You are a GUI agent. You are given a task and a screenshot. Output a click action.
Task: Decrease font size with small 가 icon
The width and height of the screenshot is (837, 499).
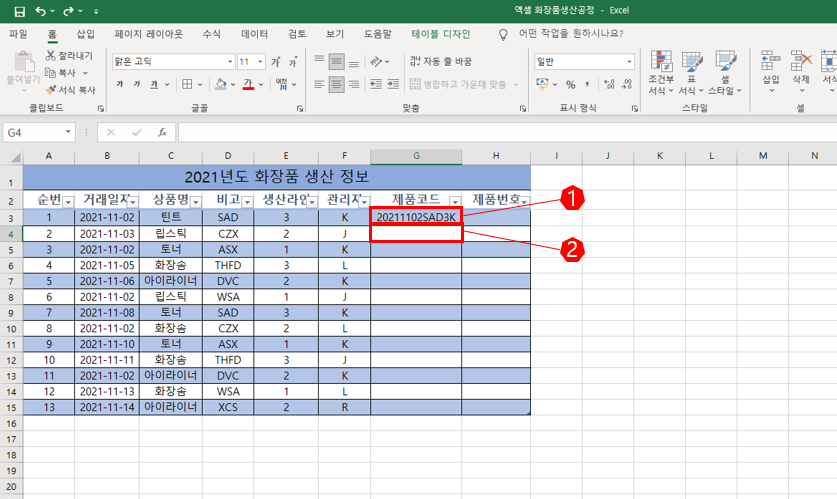pyautogui.click(x=293, y=62)
